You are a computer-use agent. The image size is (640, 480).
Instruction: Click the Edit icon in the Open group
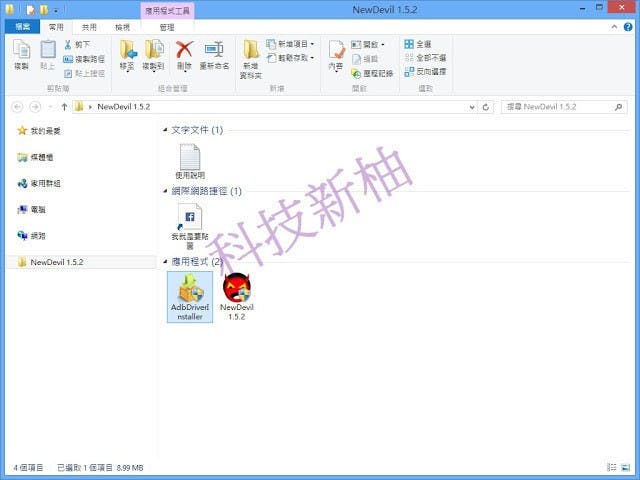pos(356,59)
